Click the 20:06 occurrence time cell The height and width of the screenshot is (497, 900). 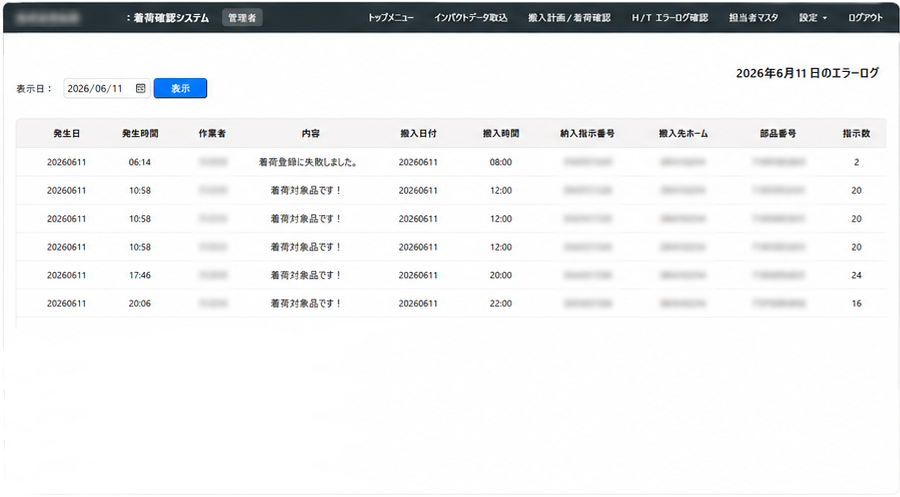tap(139, 304)
